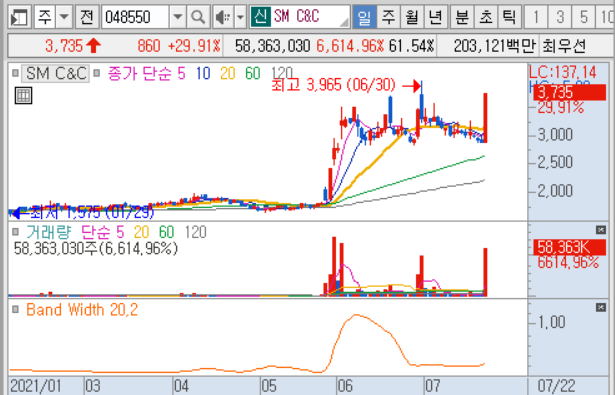Toggle the SM C&C series marker square
The width and height of the screenshot is (615, 395).
(x=15, y=73)
